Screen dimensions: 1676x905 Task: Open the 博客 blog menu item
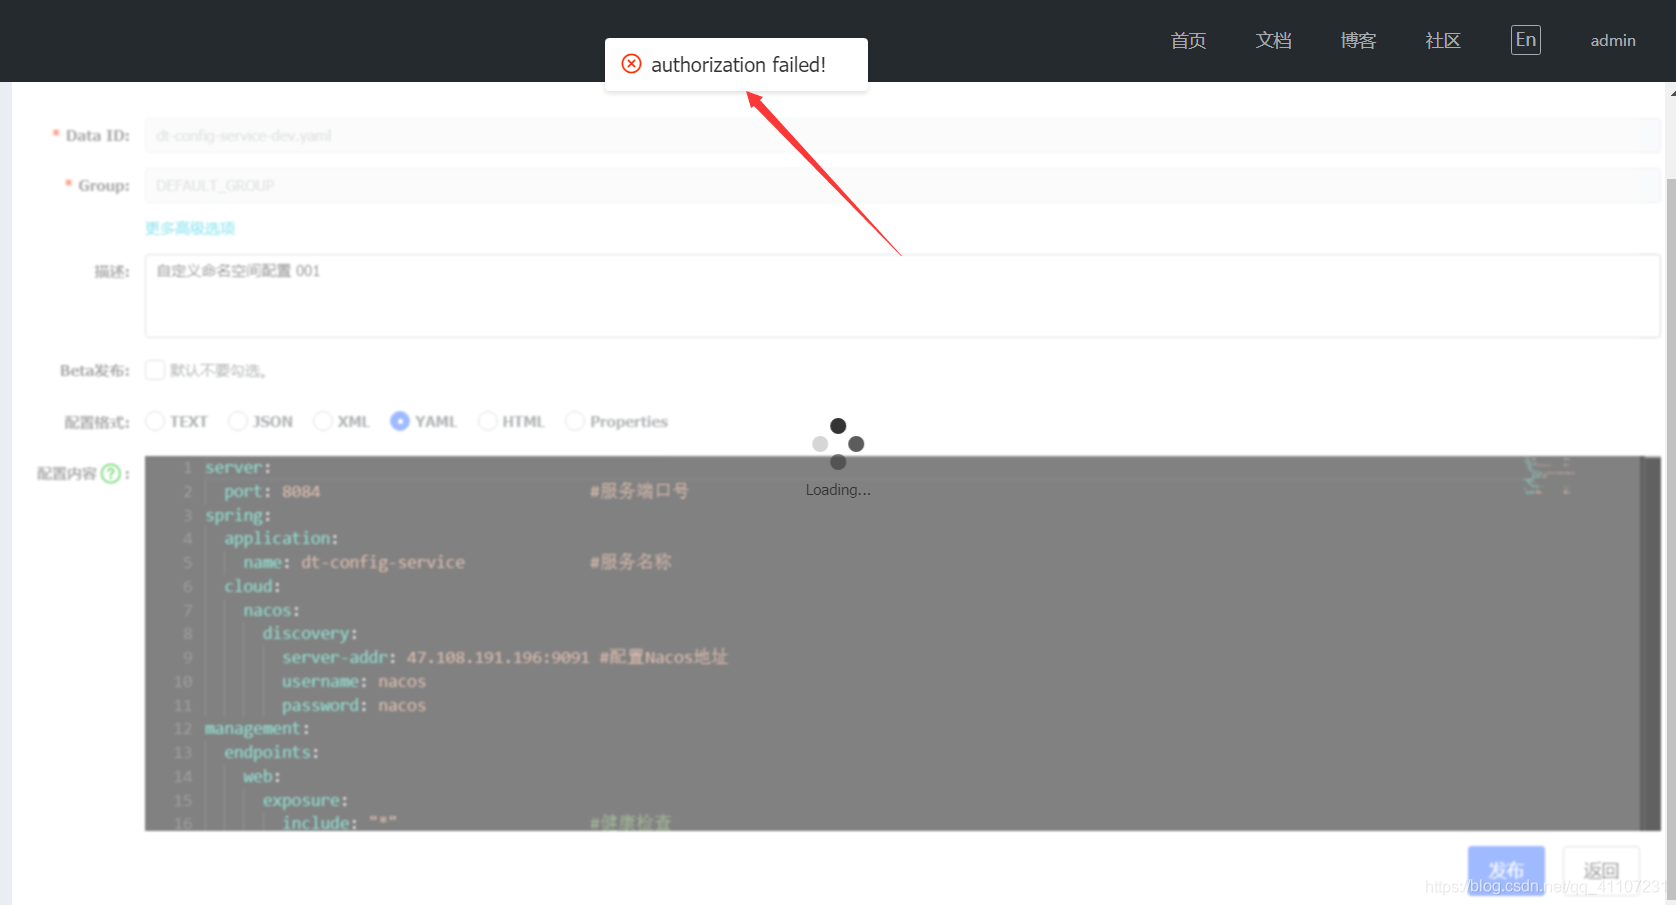[x=1358, y=40]
